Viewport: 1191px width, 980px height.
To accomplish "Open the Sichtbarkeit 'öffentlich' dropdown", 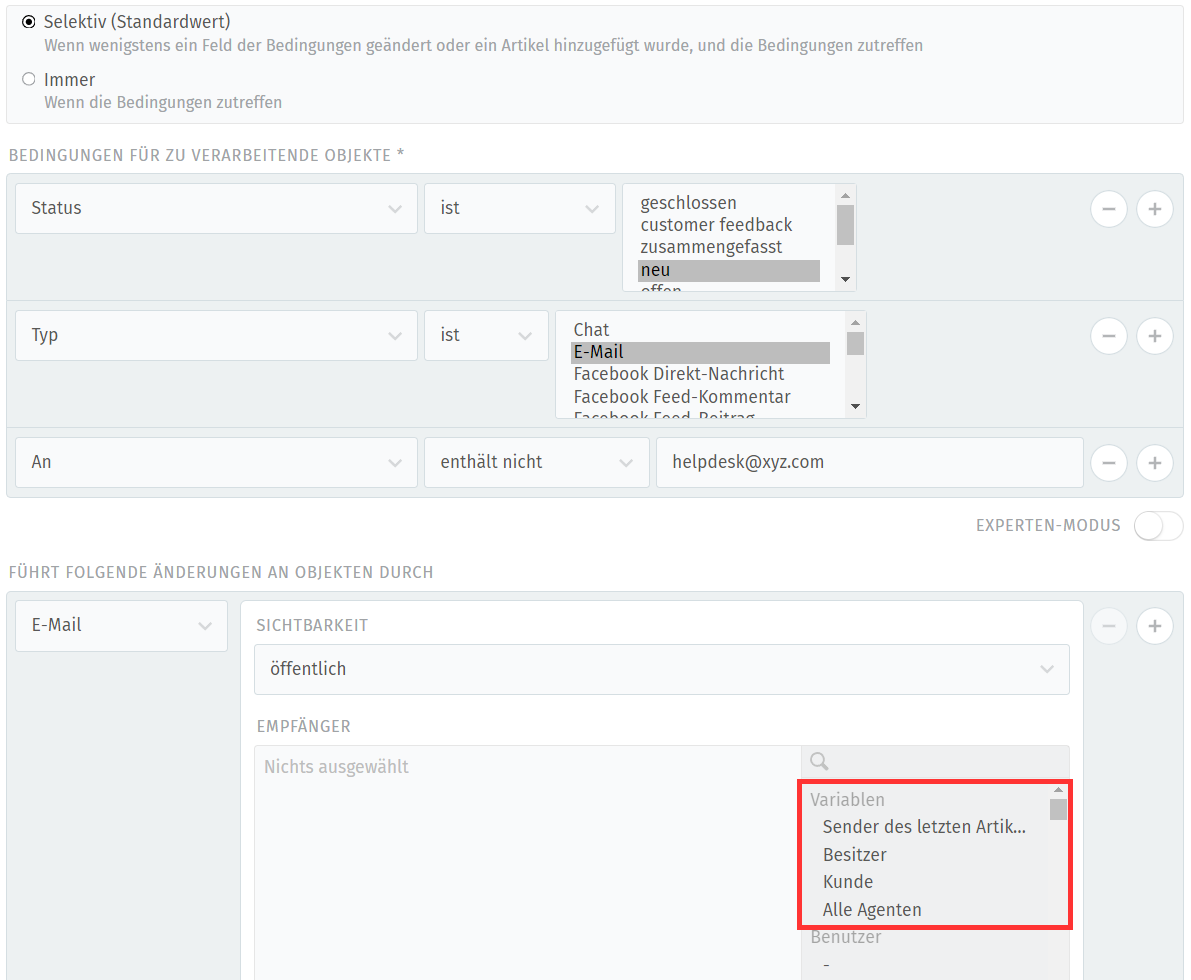I will coord(662,669).
